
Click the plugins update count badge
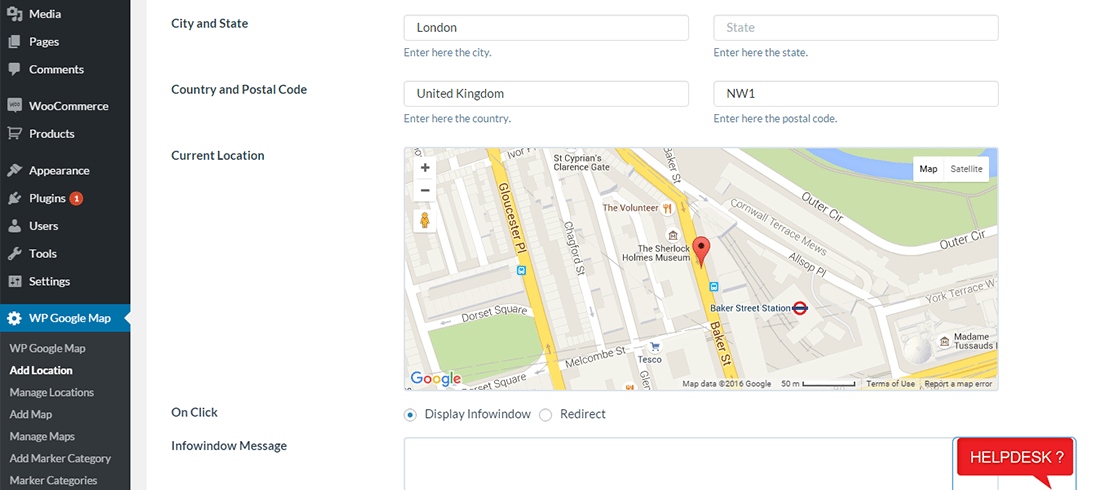(76, 199)
